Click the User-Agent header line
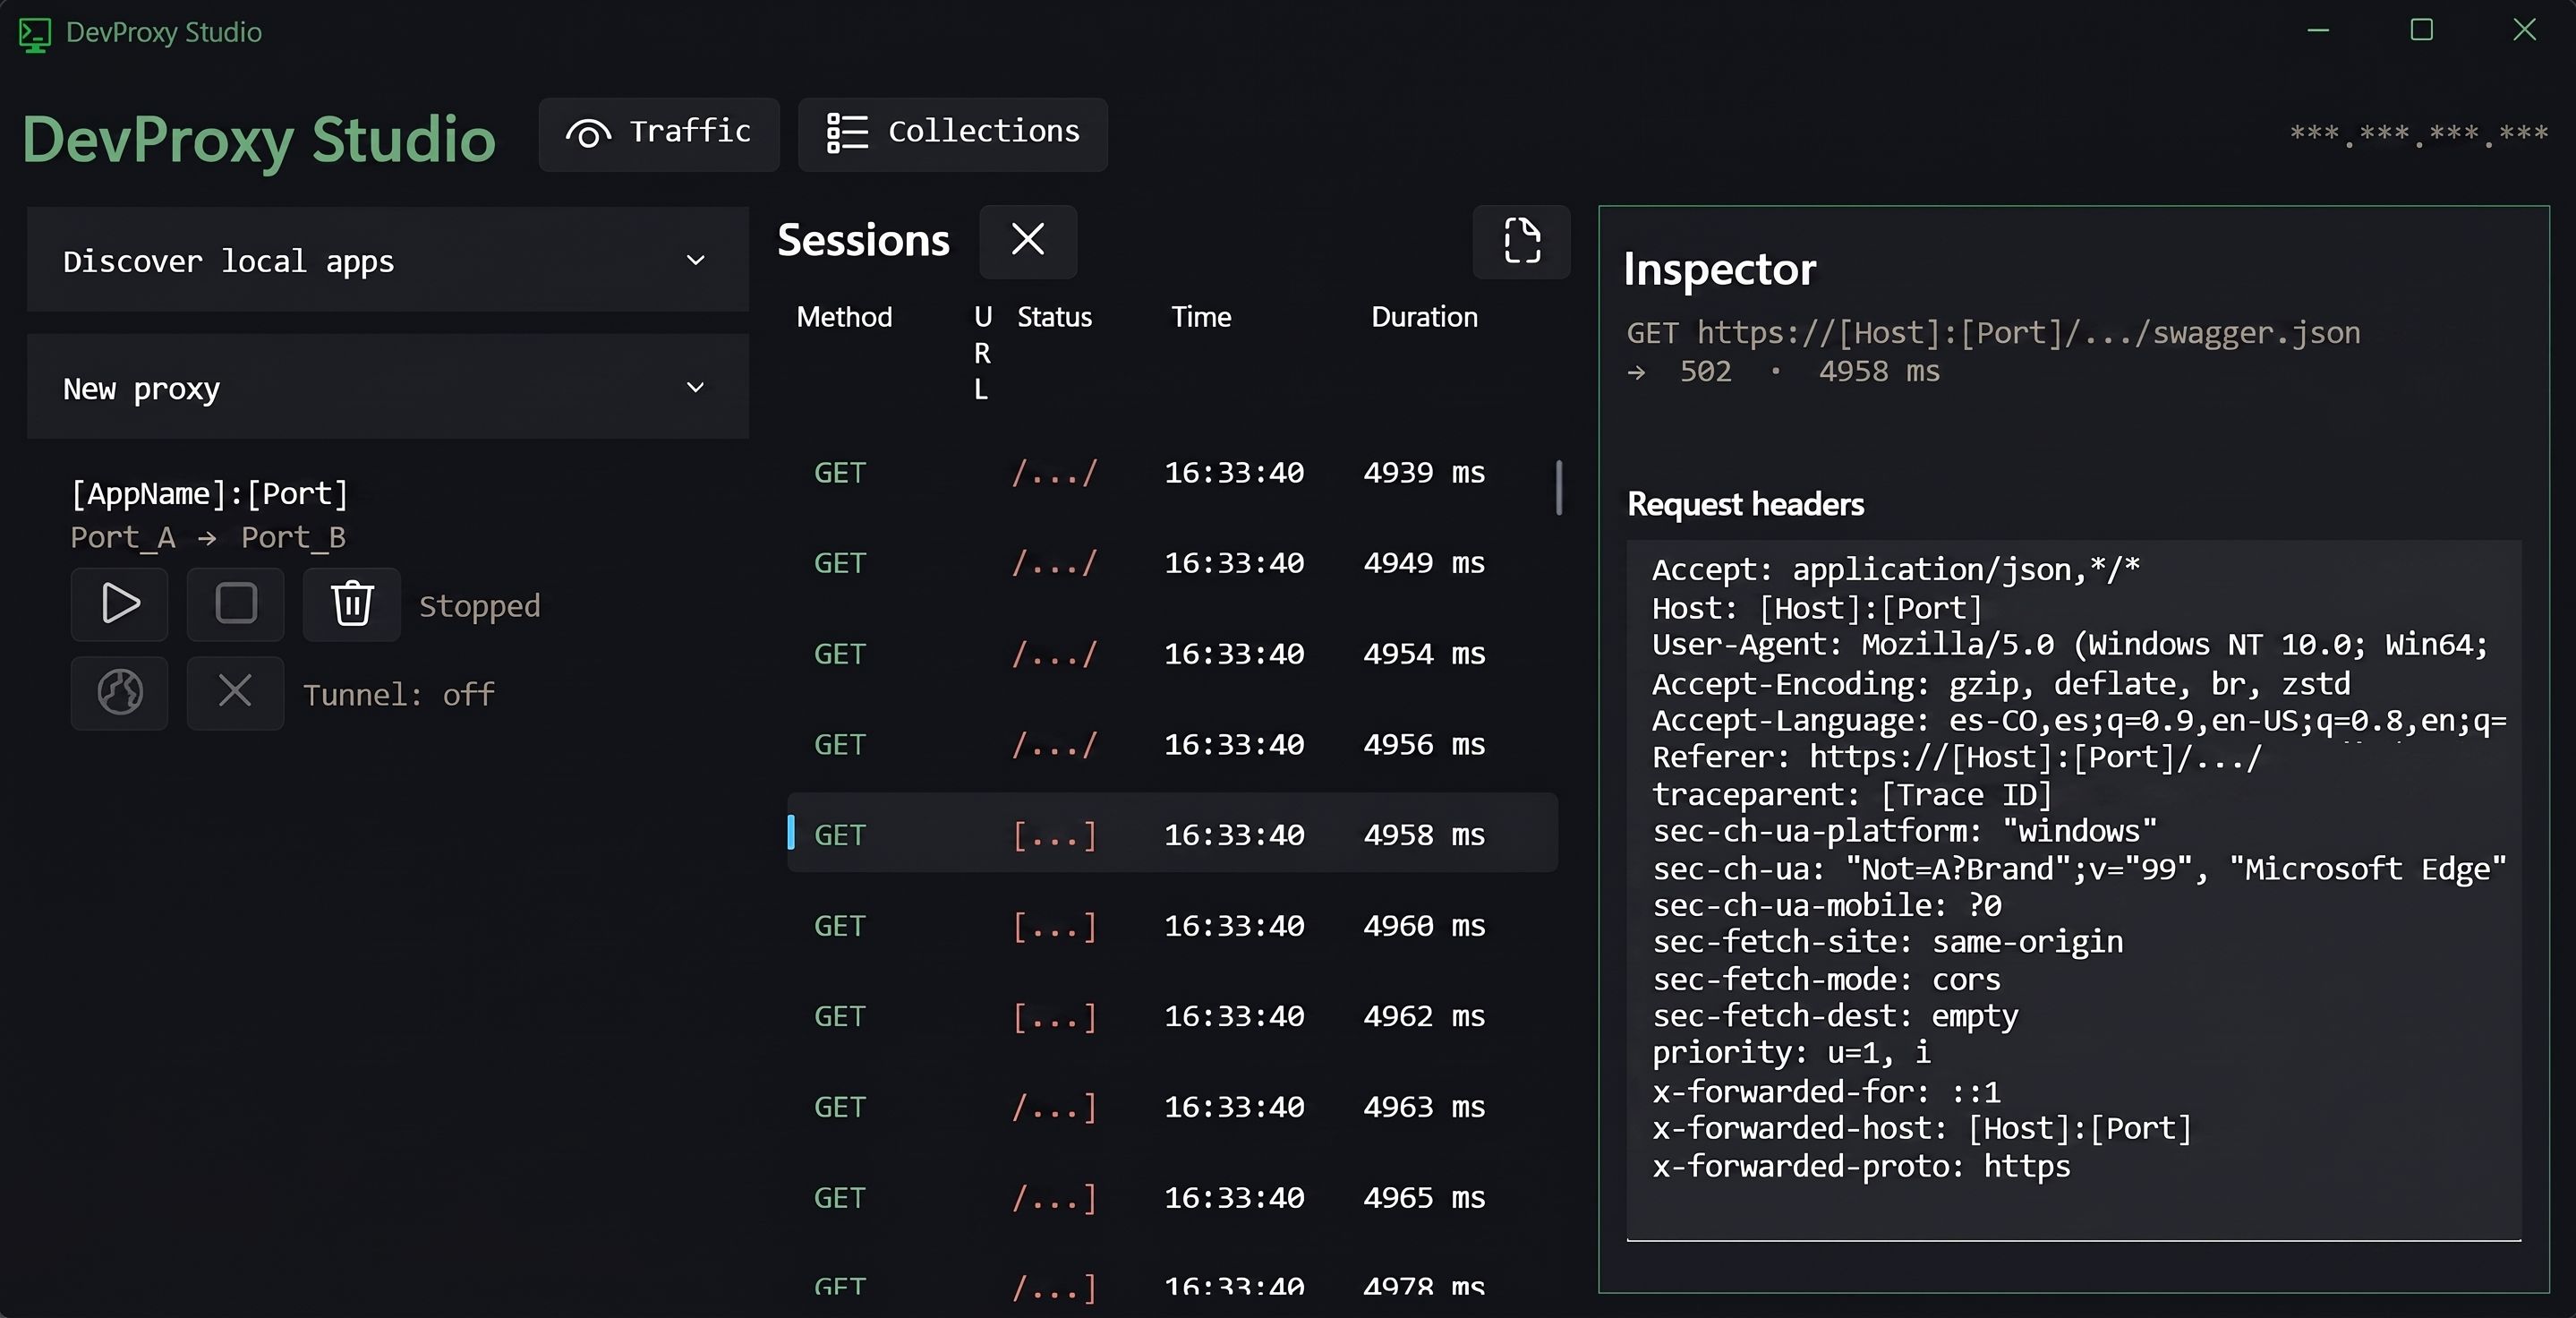The image size is (2576, 1318). pyautogui.click(x=2070, y=645)
